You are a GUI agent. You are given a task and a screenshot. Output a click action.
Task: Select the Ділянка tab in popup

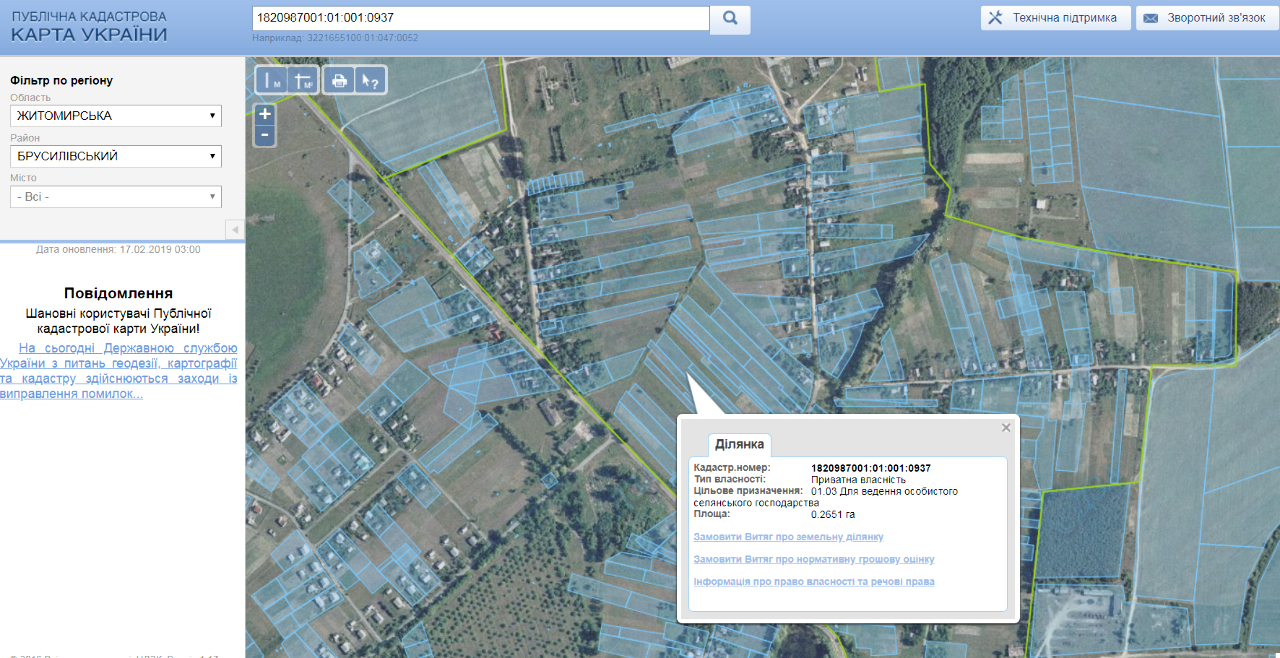tap(740, 444)
